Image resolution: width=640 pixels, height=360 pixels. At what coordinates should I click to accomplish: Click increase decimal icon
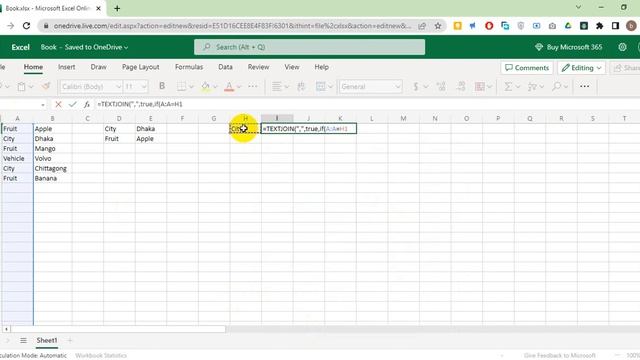tap(441, 86)
